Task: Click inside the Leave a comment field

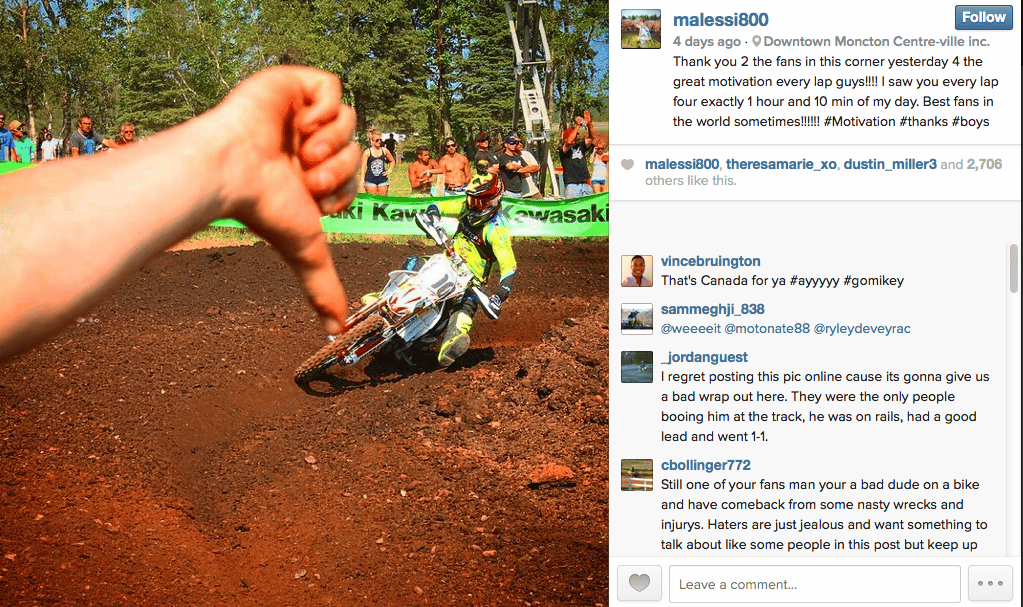Action: pyautogui.click(x=815, y=584)
